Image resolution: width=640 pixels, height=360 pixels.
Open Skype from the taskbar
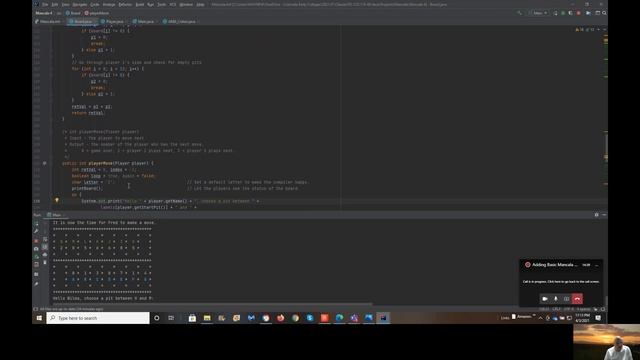pyautogui.click(x=310, y=318)
